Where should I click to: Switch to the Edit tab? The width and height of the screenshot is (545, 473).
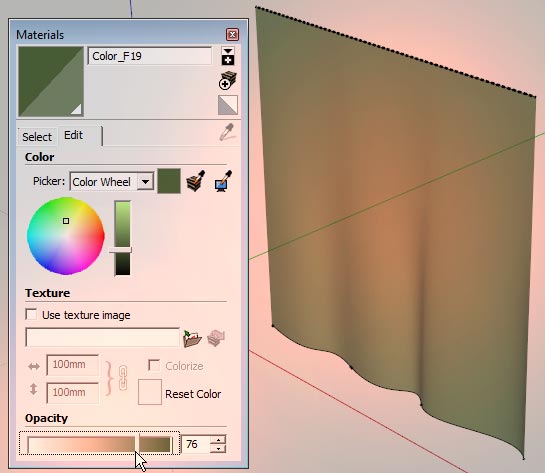tap(74, 135)
